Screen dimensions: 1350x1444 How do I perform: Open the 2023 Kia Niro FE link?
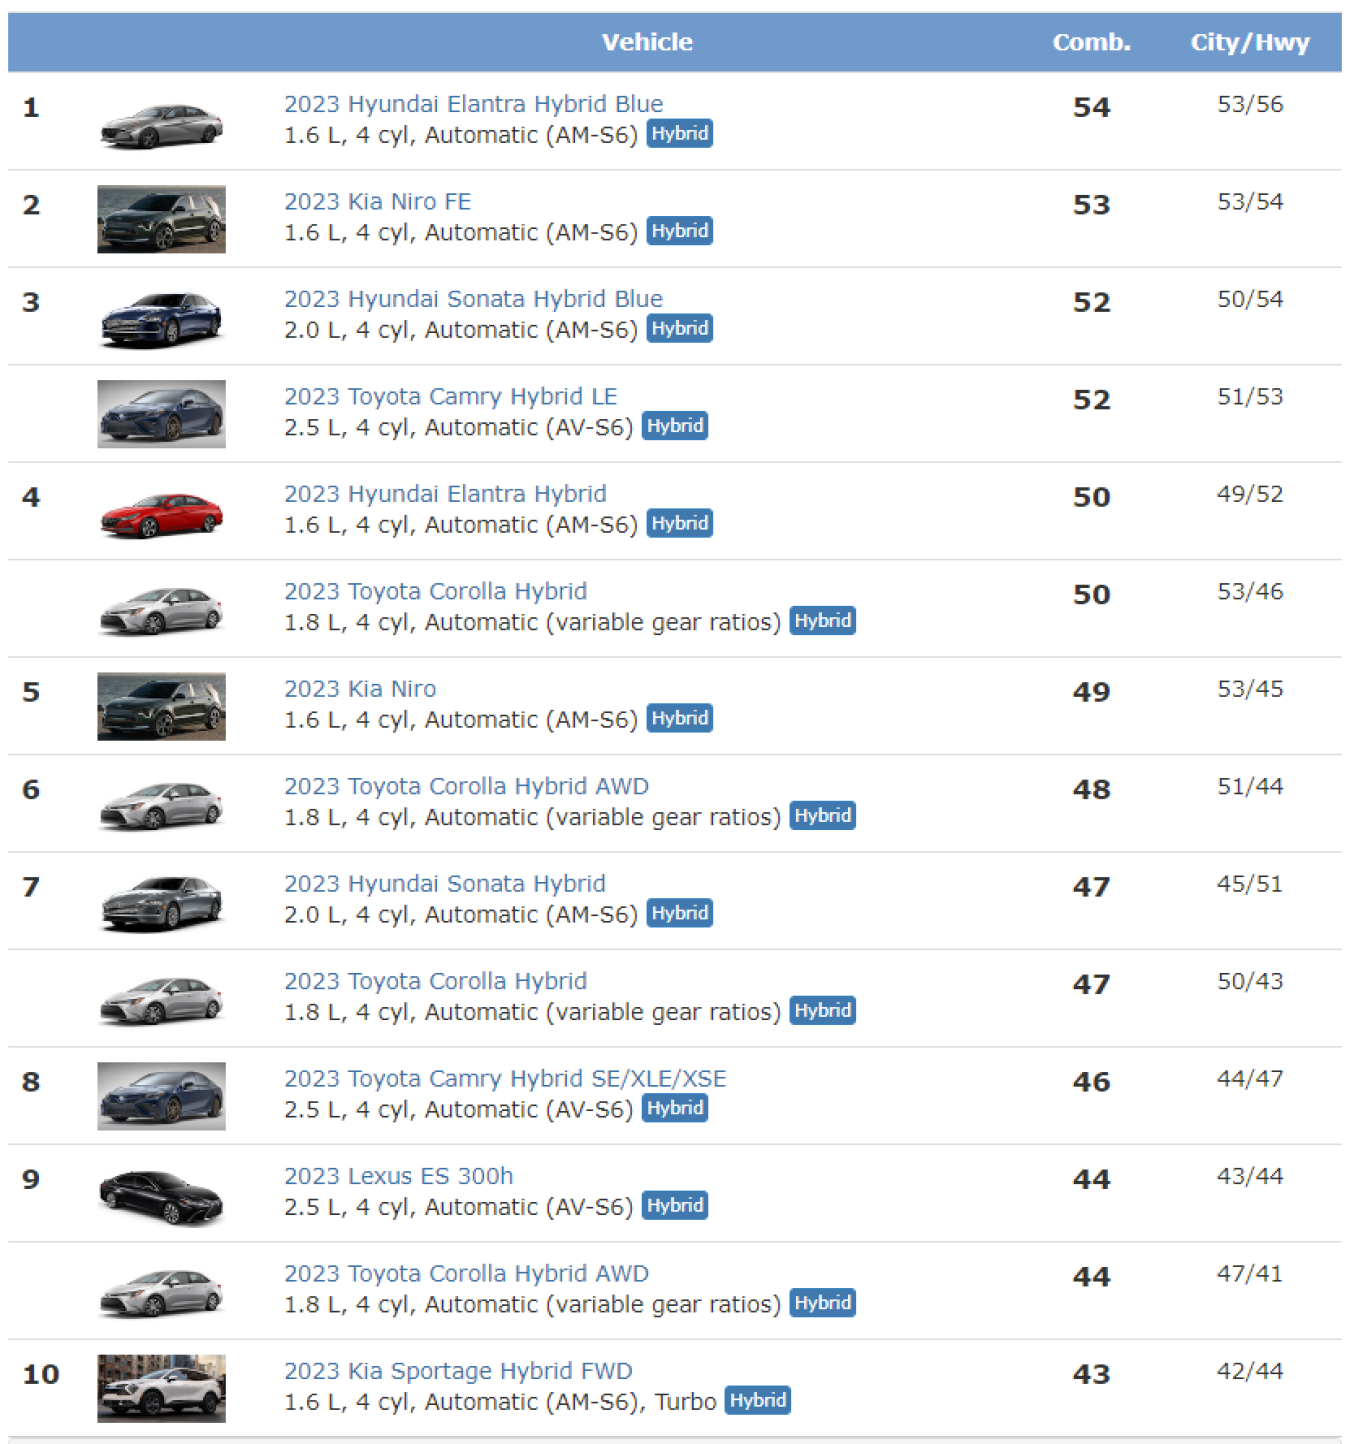(x=377, y=202)
